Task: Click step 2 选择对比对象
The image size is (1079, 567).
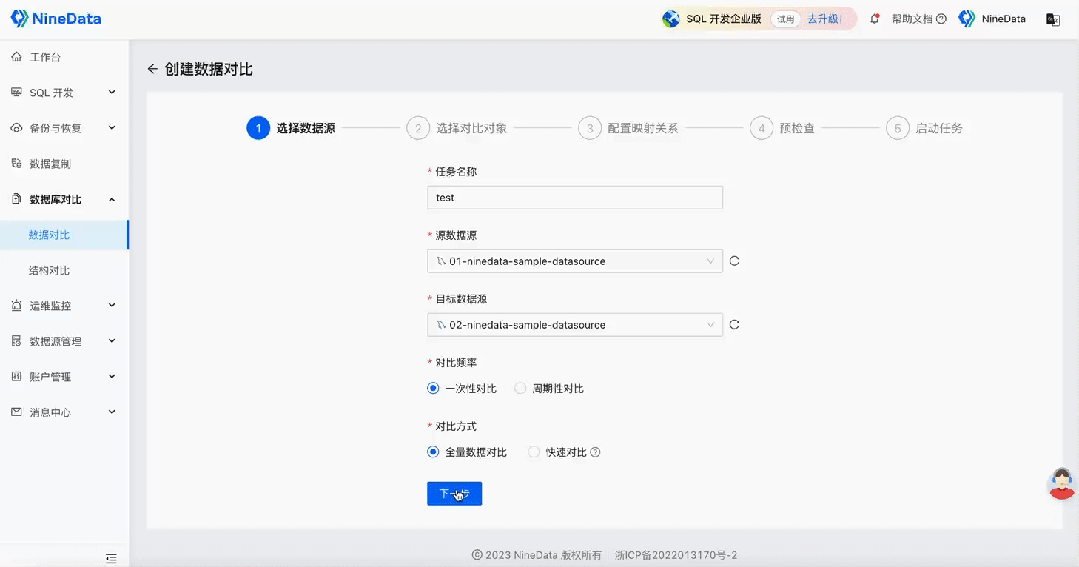Action: [457, 128]
